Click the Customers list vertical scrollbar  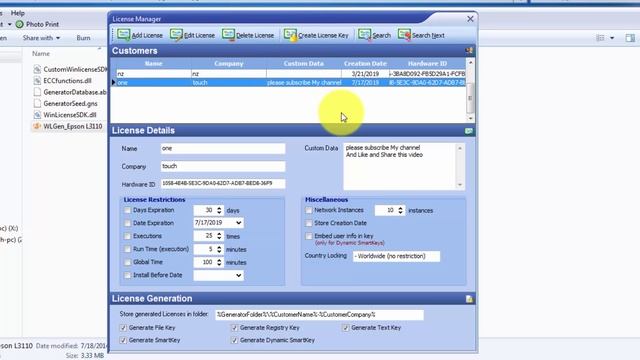(470, 91)
